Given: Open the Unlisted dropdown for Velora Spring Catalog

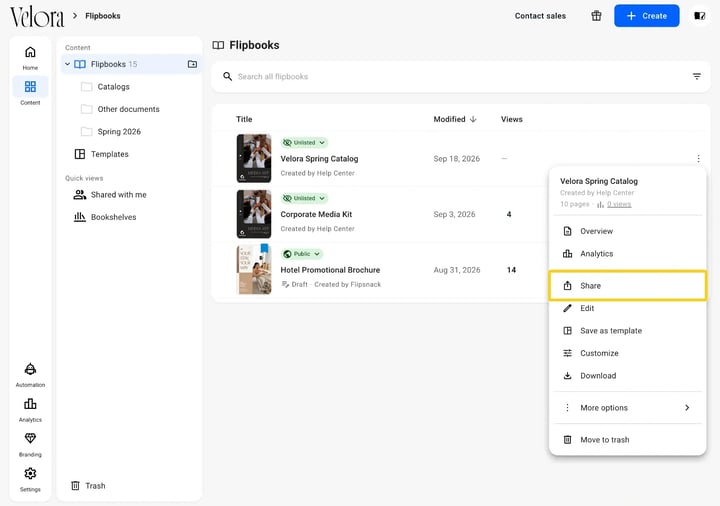Looking at the screenshot, I should (x=304, y=142).
